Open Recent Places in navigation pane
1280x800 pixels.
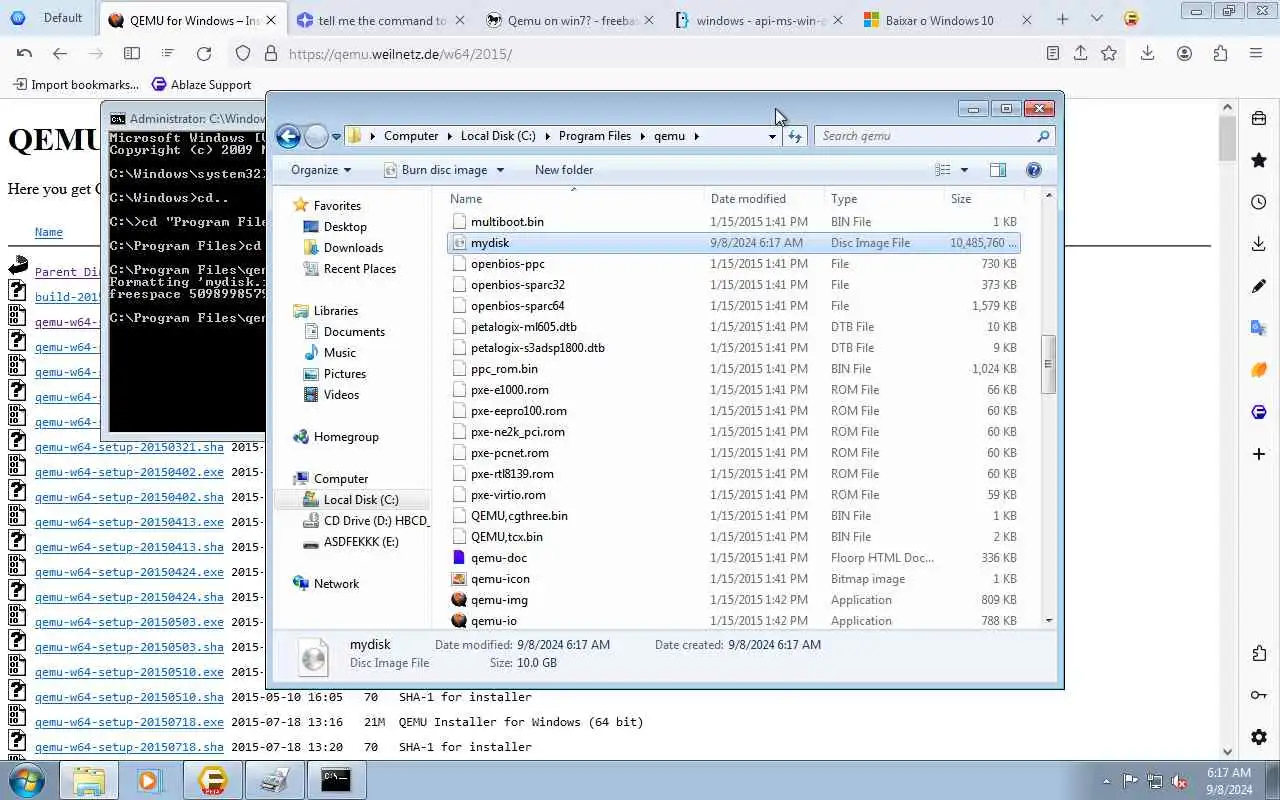(359, 269)
